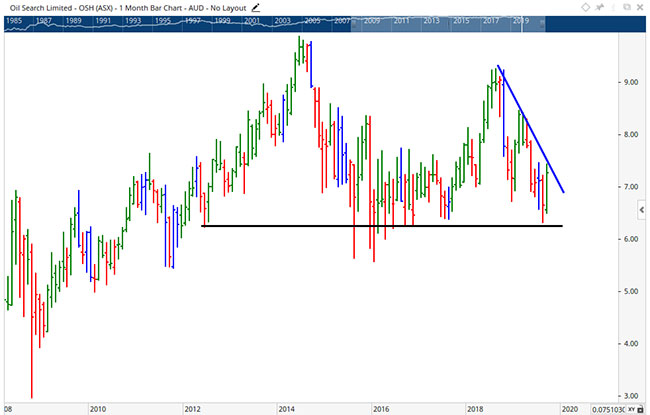Toggle the scale lock padlock icon

640,410
